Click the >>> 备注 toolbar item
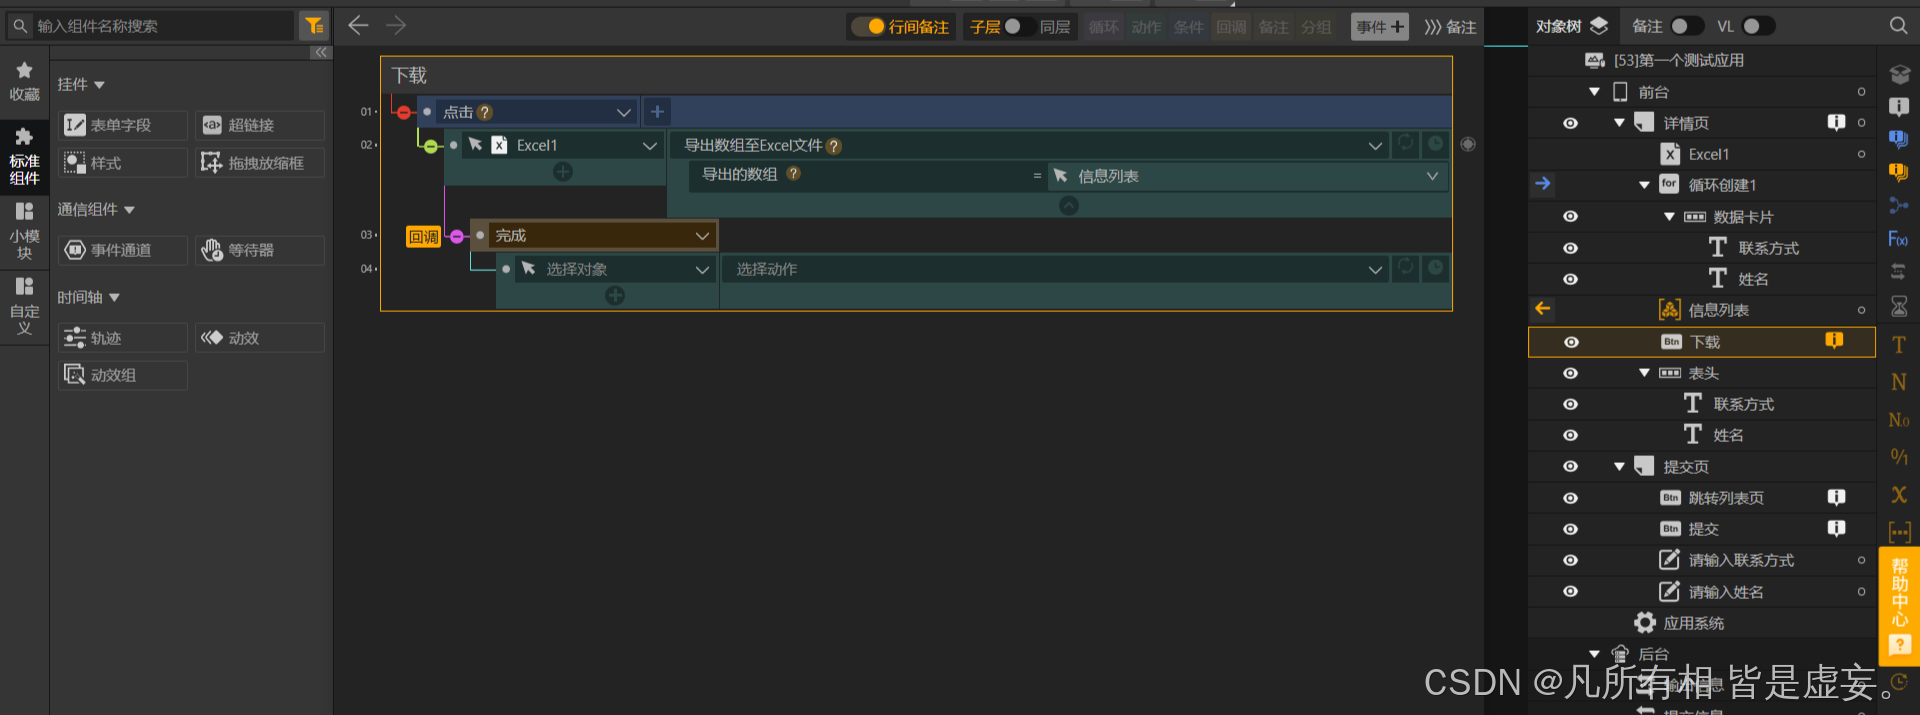The width and height of the screenshot is (1920, 715). click(x=1450, y=27)
